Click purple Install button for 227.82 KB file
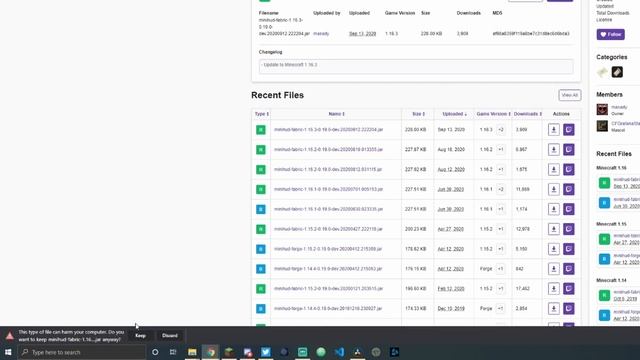Screen dimensions: 640x360 click(569, 169)
